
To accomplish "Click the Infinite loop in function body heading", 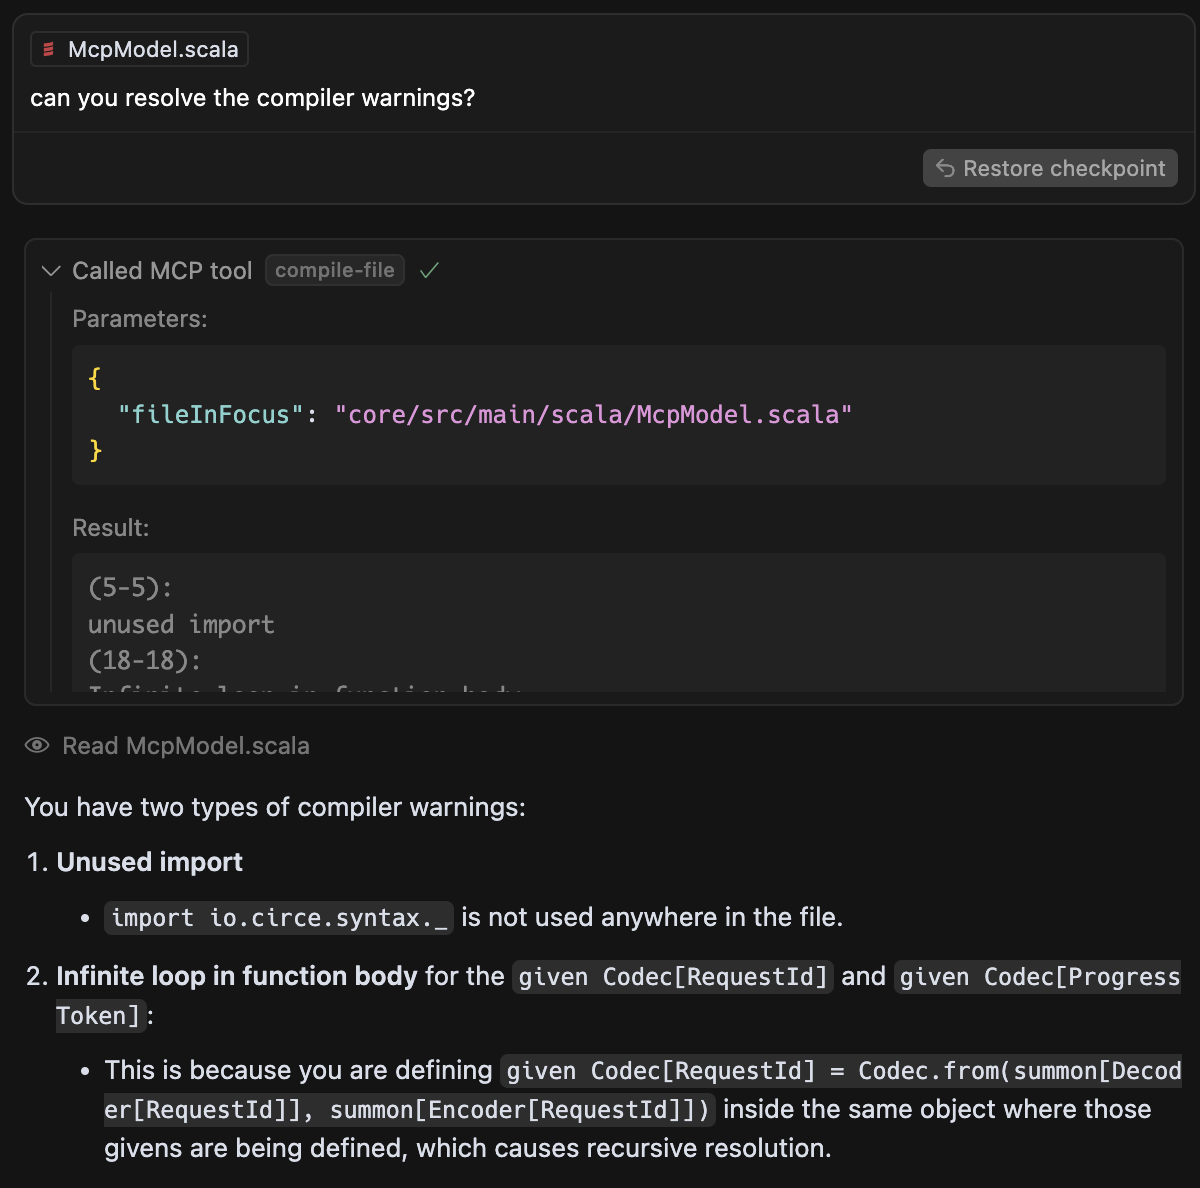I will point(237,976).
